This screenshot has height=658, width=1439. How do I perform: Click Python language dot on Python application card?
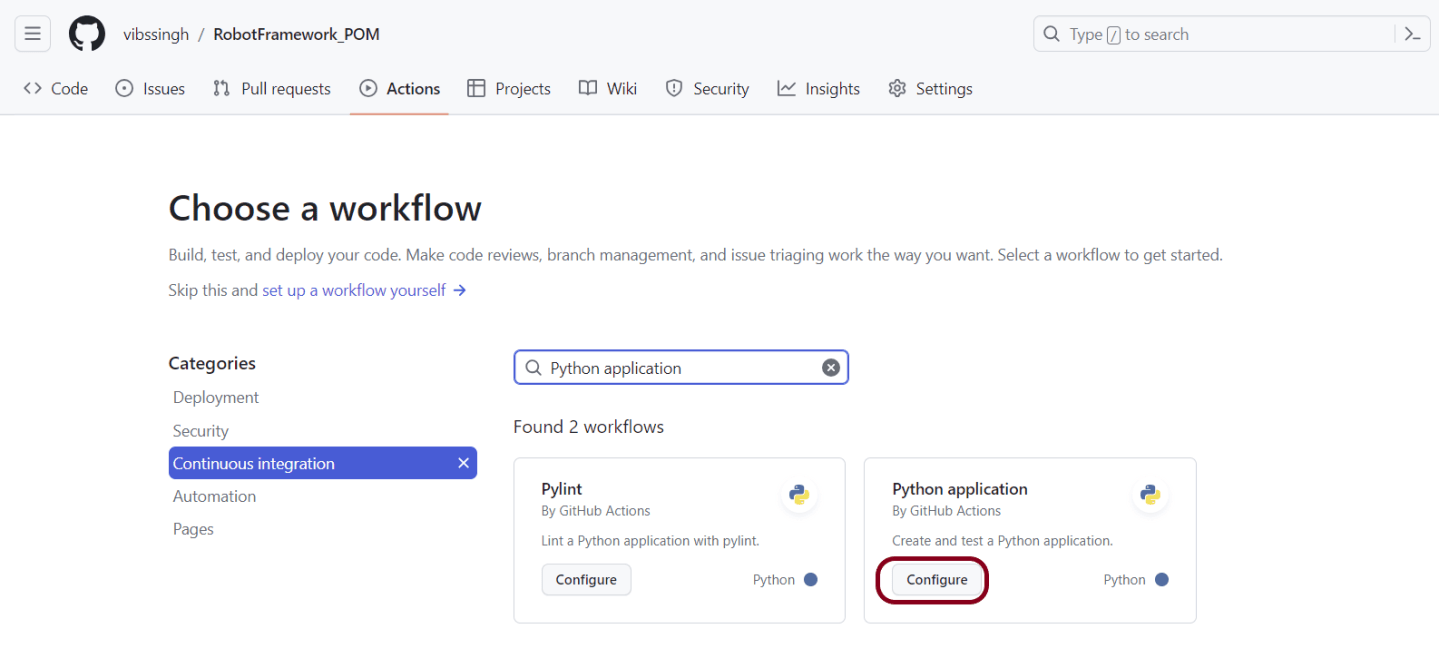pos(1161,580)
